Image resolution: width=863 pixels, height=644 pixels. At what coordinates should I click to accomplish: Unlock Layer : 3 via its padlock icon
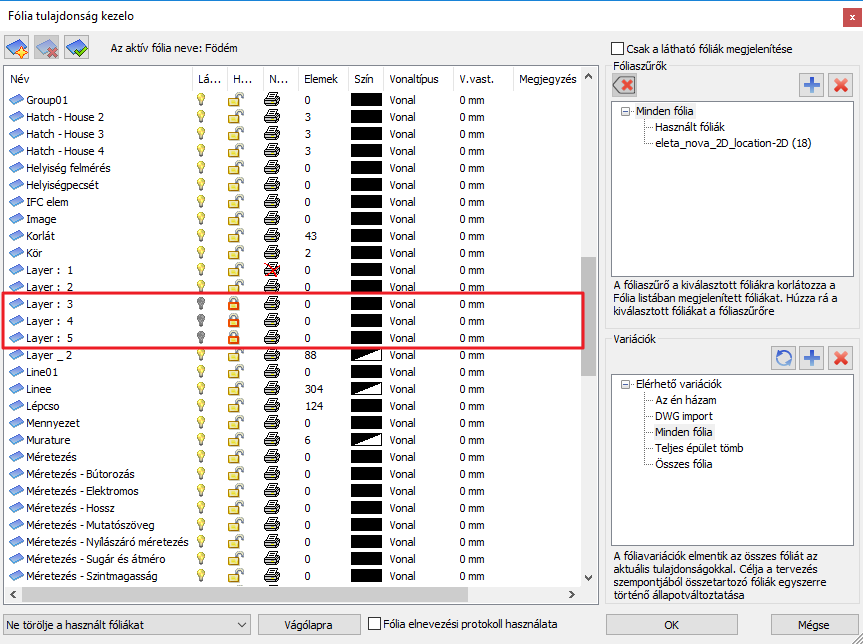tap(234, 304)
